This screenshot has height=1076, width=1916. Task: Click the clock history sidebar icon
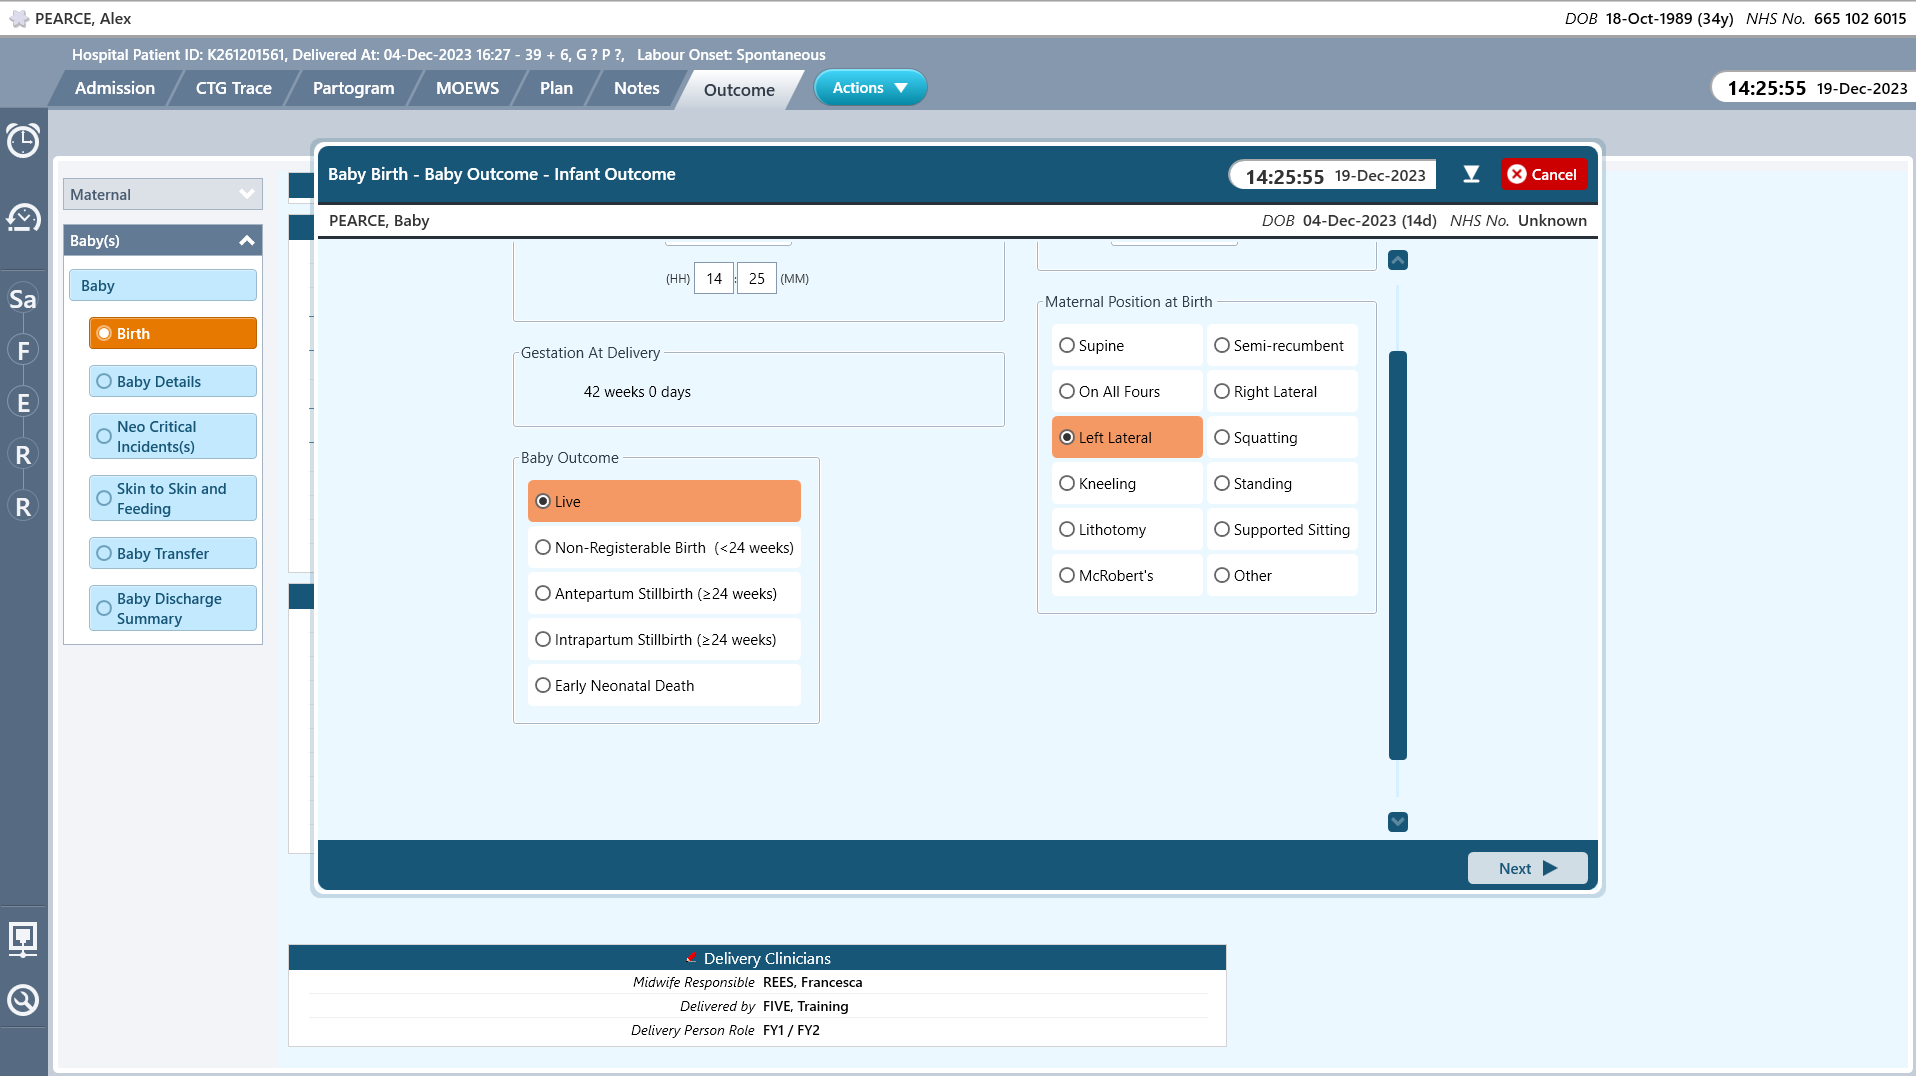click(x=23, y=217)
